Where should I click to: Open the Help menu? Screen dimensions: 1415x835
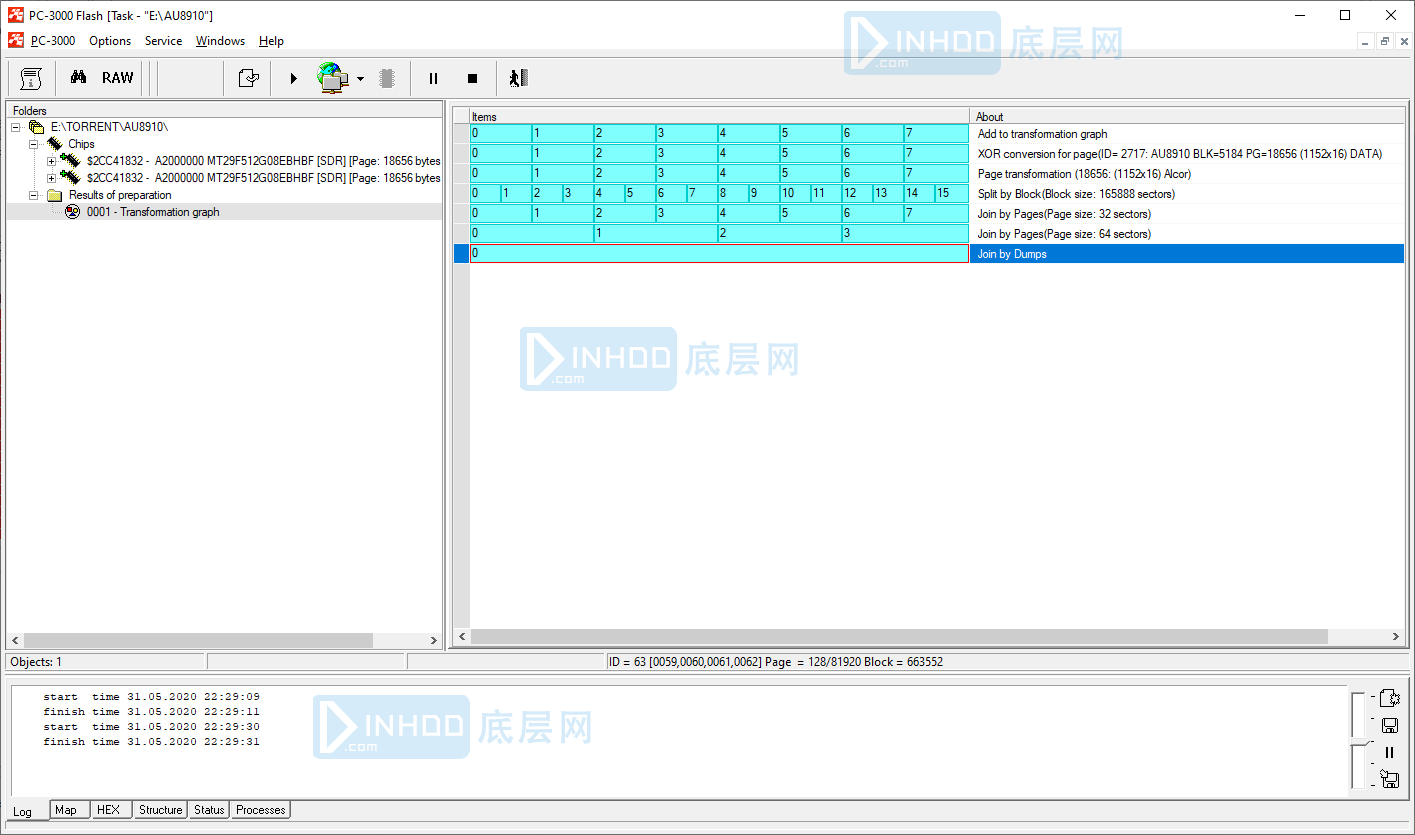pos(271,41)
